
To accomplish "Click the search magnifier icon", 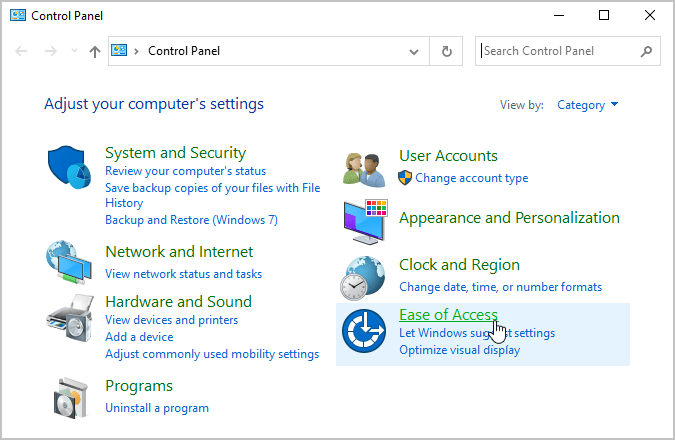I will pos(646,51).
